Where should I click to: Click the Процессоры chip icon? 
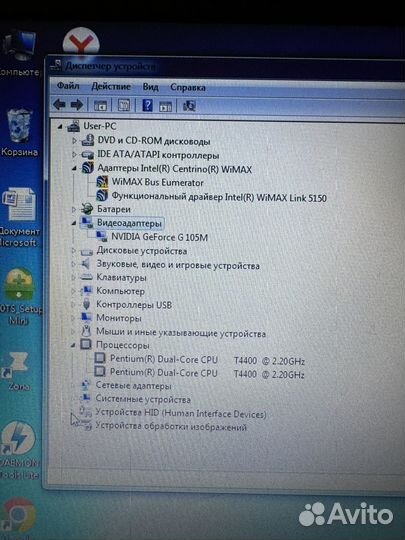tap(86, 344)
